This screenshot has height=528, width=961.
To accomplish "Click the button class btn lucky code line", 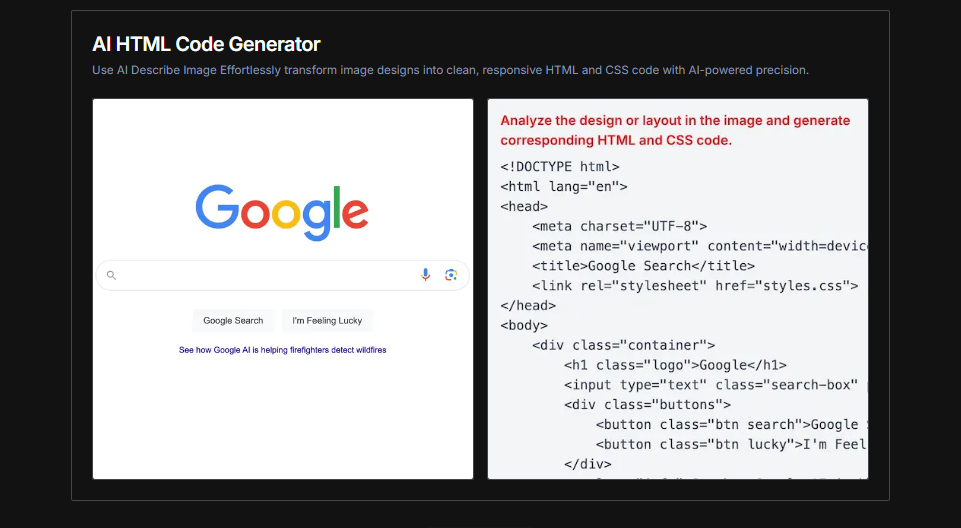I will (731, 444).
